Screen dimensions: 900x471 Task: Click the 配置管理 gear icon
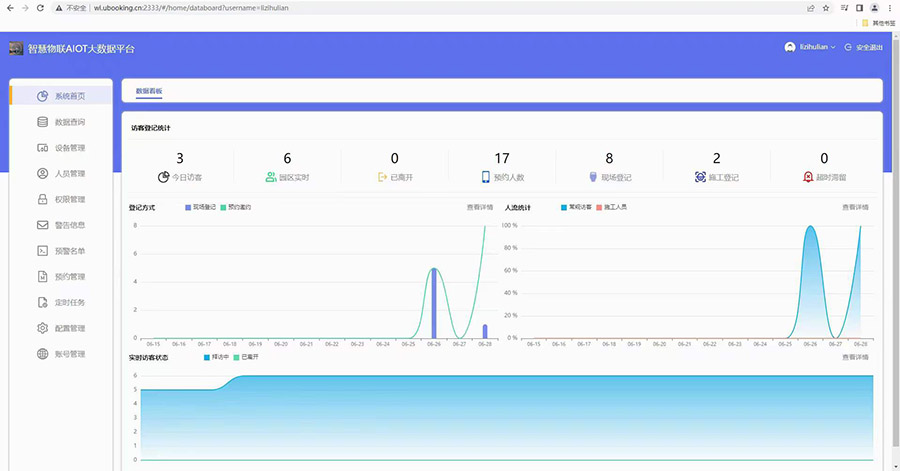(x=42, y=328)
